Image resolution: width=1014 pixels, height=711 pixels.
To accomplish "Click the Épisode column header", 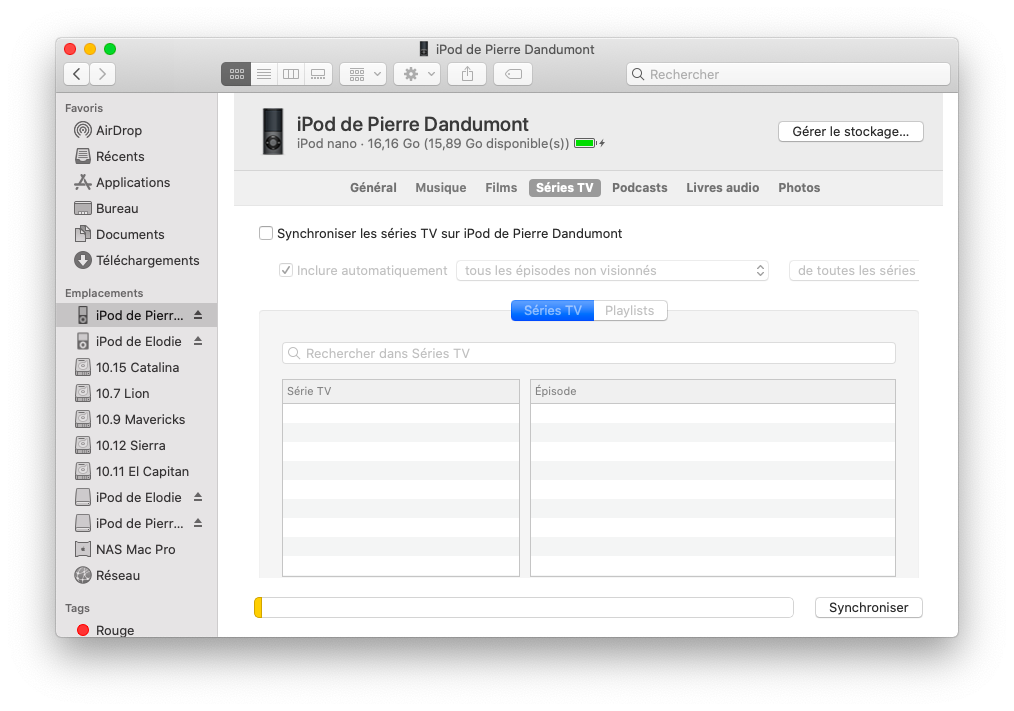I will [x=713, y=391].
